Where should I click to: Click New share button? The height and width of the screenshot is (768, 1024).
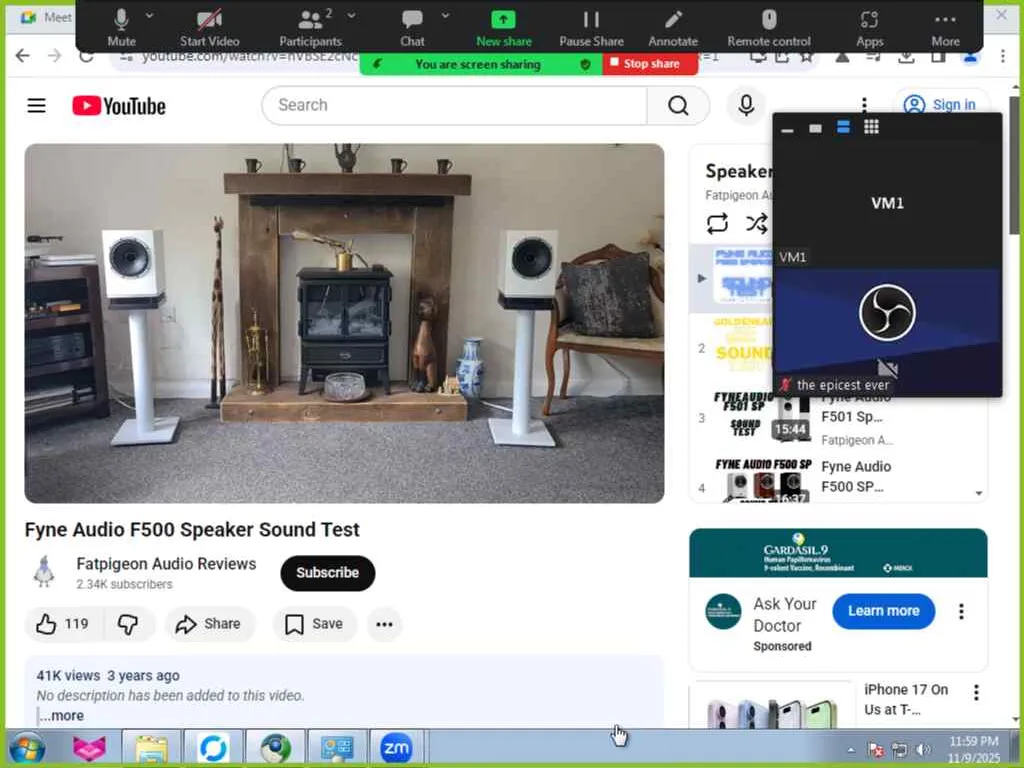click(x=504, y=27)
